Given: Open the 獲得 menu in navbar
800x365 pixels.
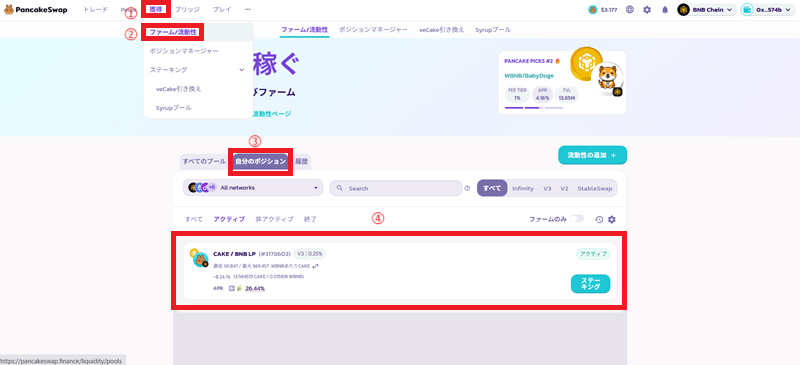Looking at the screenshot, I should pos(155,9).
